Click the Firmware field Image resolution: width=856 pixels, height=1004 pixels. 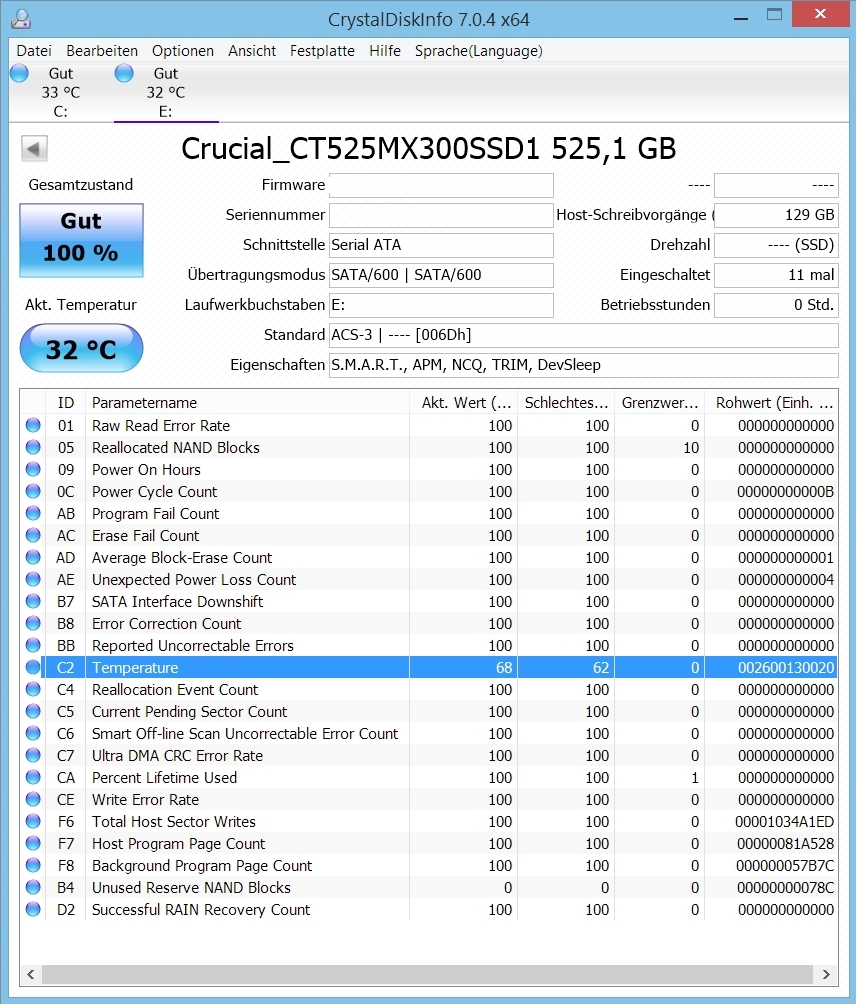pyautogui.click(x=441, y=185)
